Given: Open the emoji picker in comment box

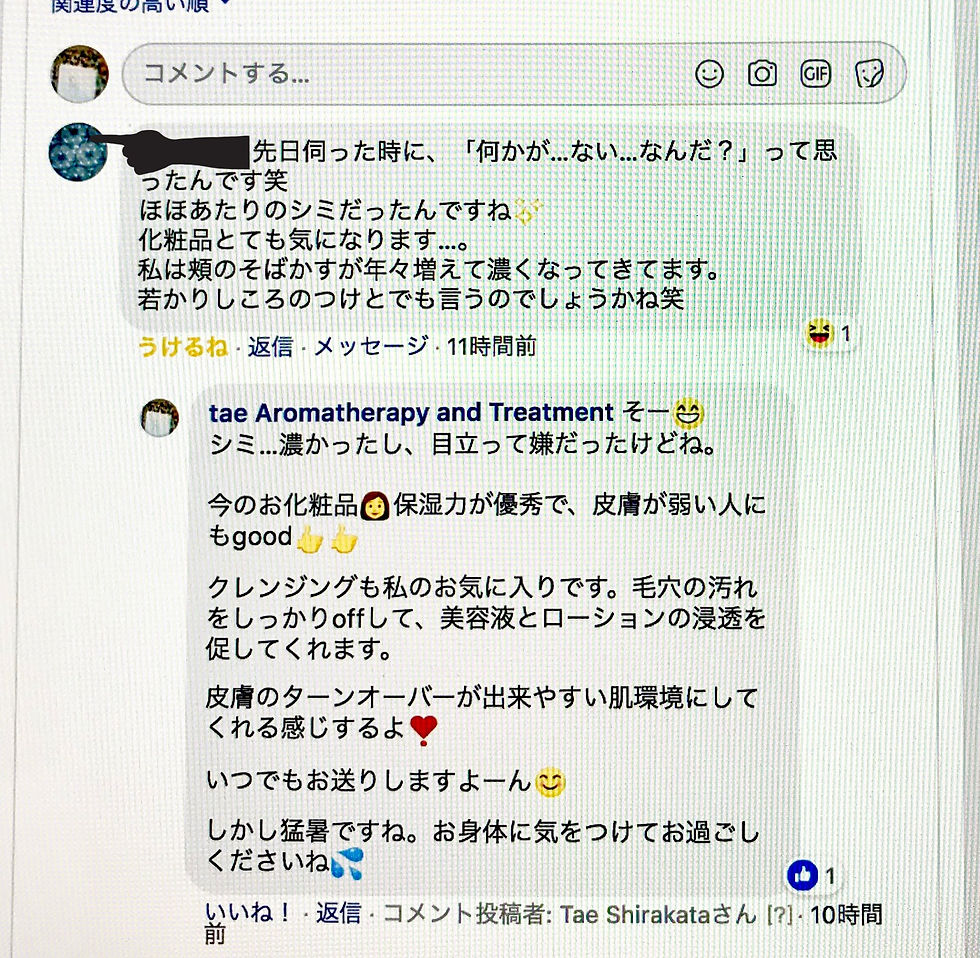Looking at the screenshot, I should (x=709, y=74).
